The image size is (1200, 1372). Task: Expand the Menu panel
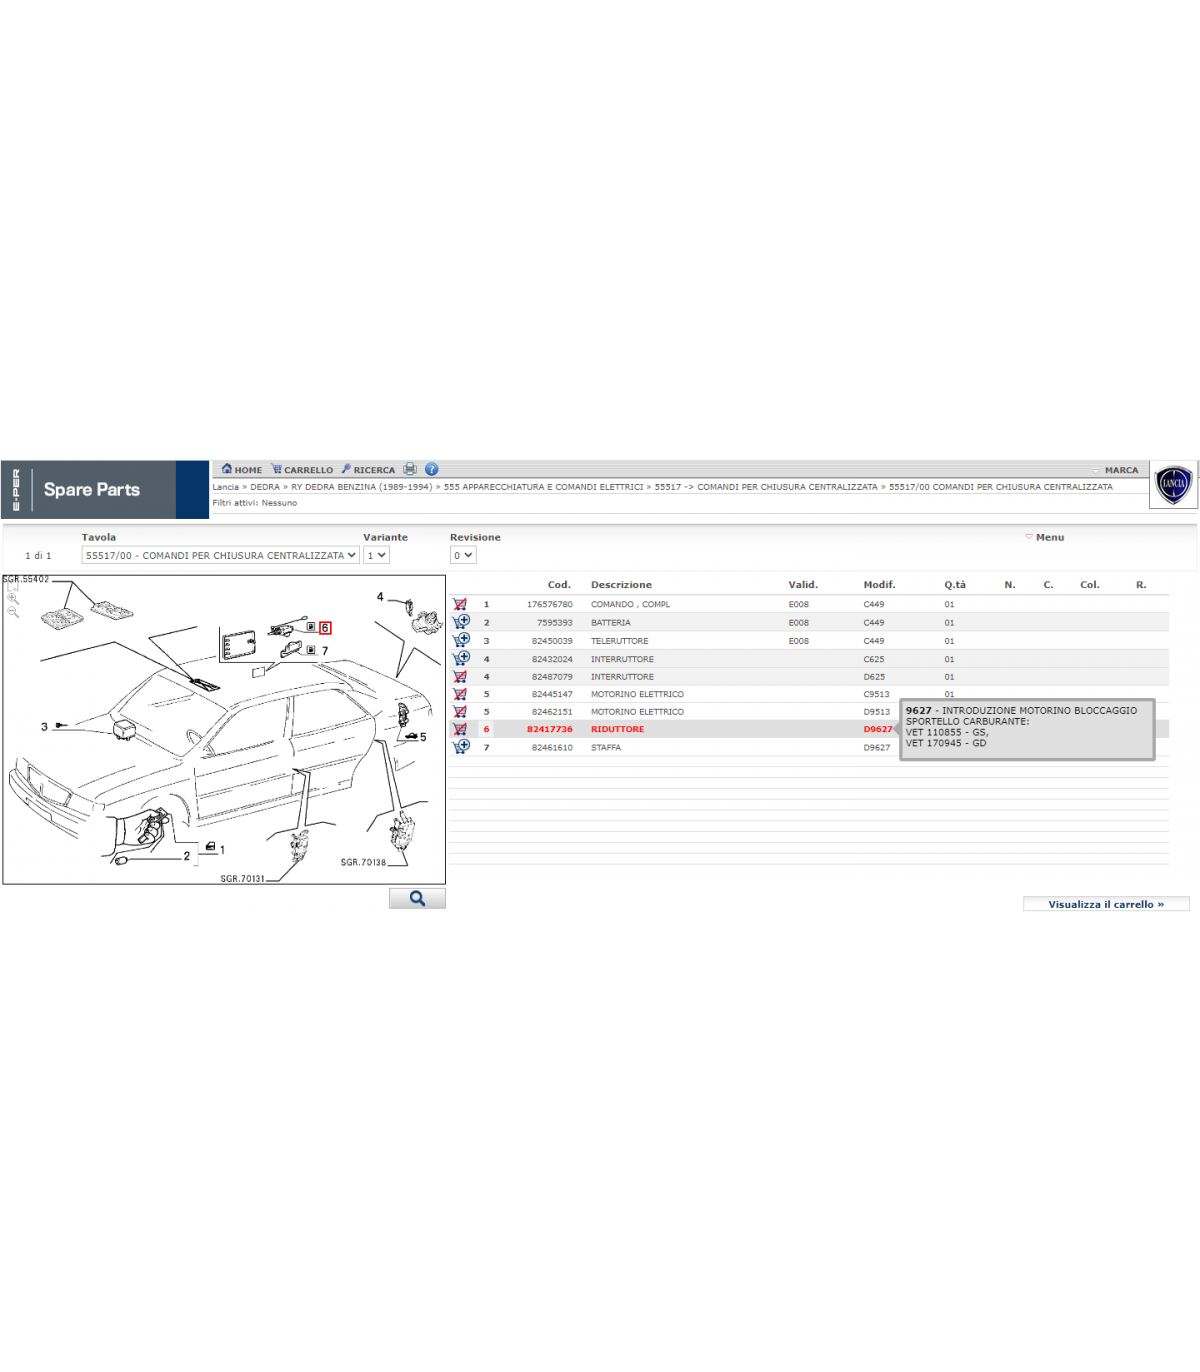1045,537
